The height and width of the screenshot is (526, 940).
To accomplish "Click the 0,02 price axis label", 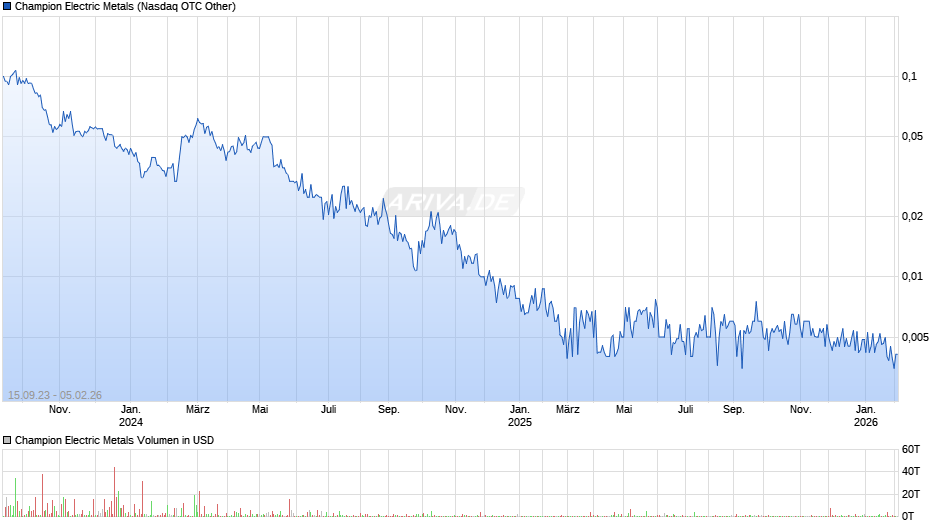I will click(912, 216).
